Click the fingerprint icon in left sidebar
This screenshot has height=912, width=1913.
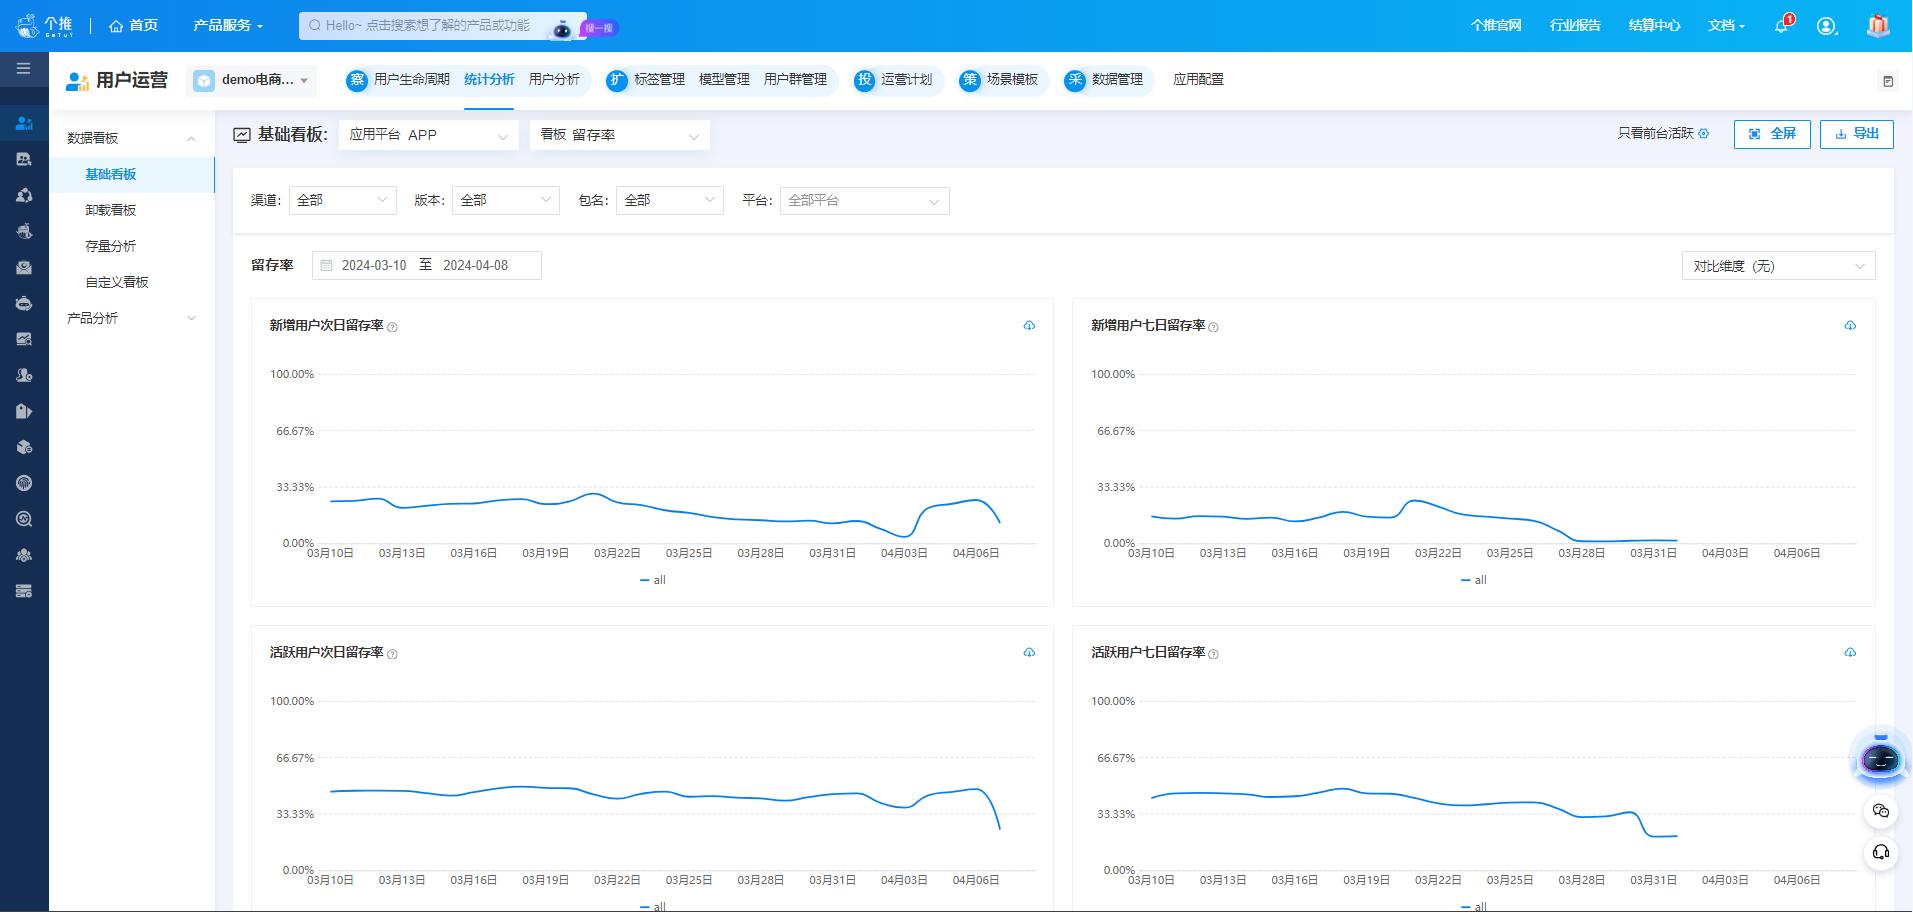coord(24,483)
